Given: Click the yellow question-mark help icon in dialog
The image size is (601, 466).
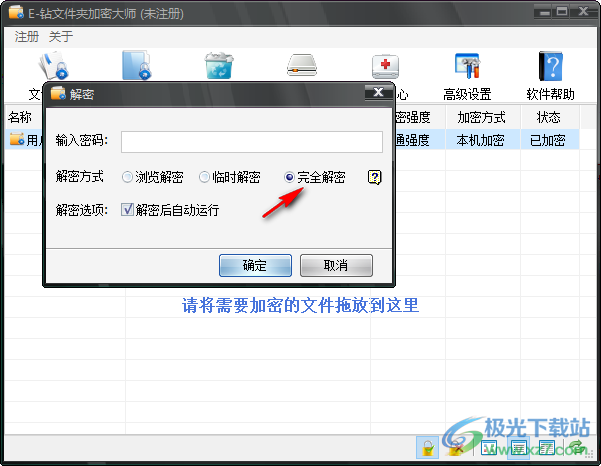Looking at the screenshot, I should (x=374, y=177).
